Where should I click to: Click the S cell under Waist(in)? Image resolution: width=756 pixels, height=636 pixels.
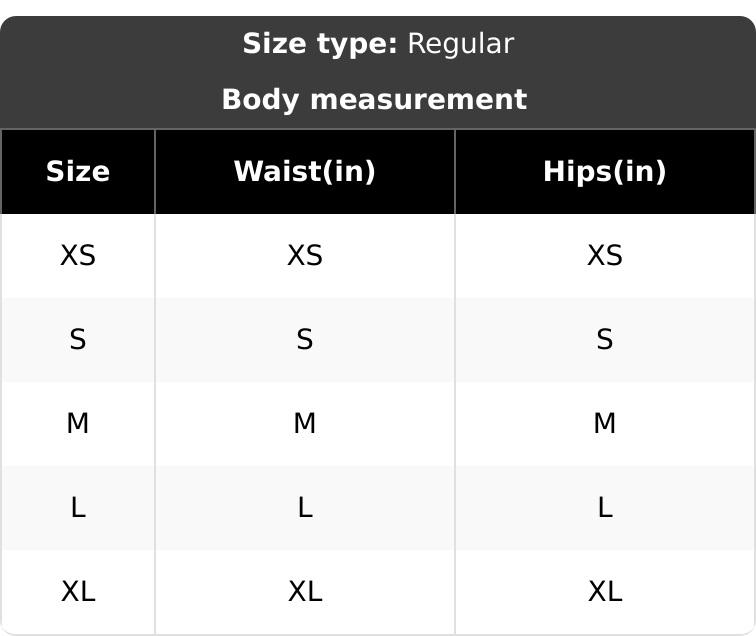[305, 340]
